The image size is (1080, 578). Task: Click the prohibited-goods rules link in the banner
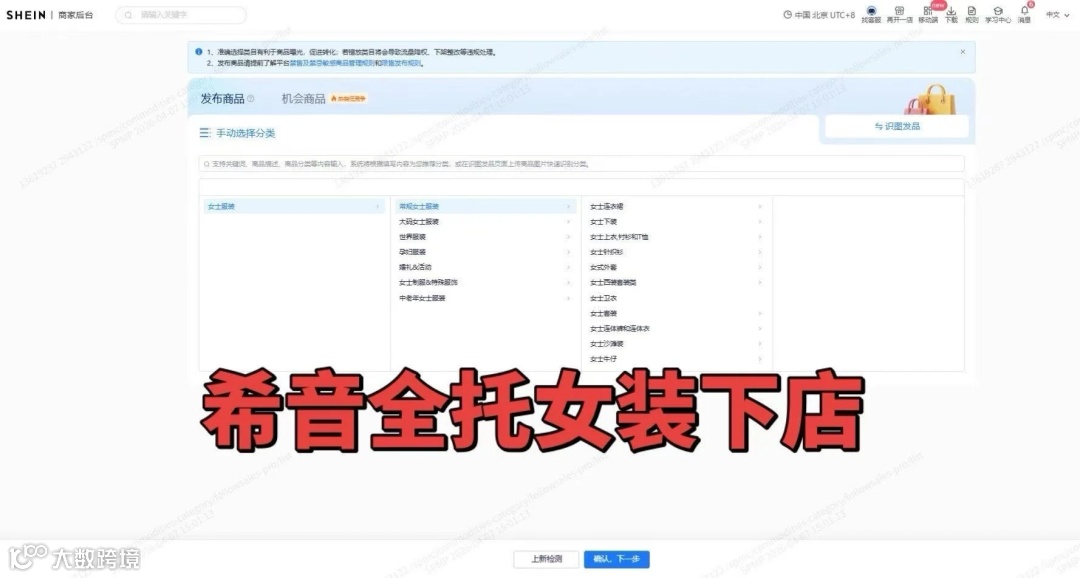[x=332, y=63]
